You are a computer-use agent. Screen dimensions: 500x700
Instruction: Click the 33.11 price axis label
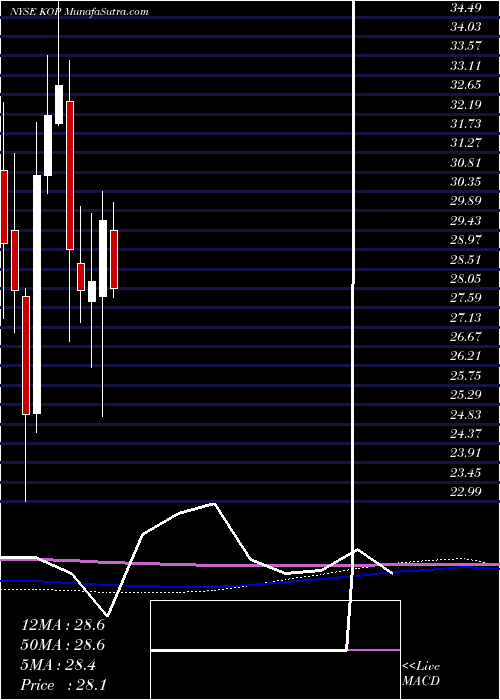point(466,66)
